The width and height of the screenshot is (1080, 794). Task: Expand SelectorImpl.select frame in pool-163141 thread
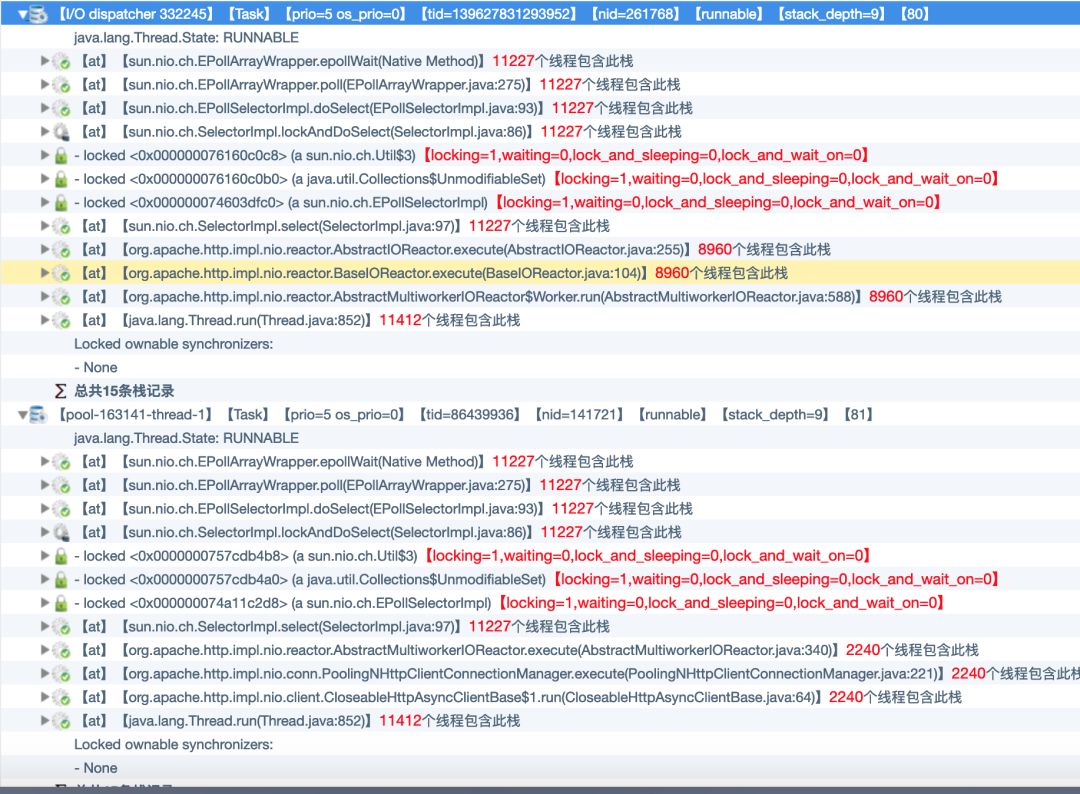(x=45, y=626)
